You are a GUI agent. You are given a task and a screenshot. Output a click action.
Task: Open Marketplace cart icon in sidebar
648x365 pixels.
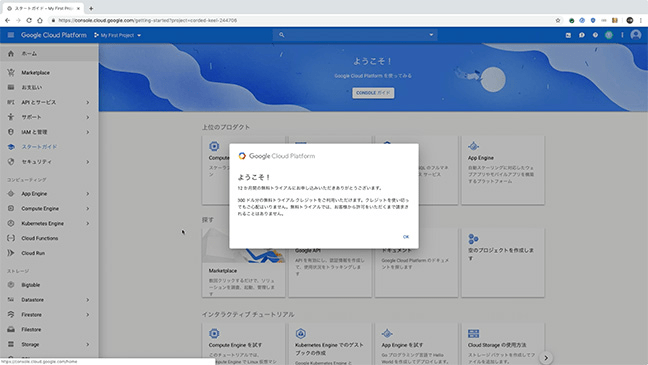11,72
